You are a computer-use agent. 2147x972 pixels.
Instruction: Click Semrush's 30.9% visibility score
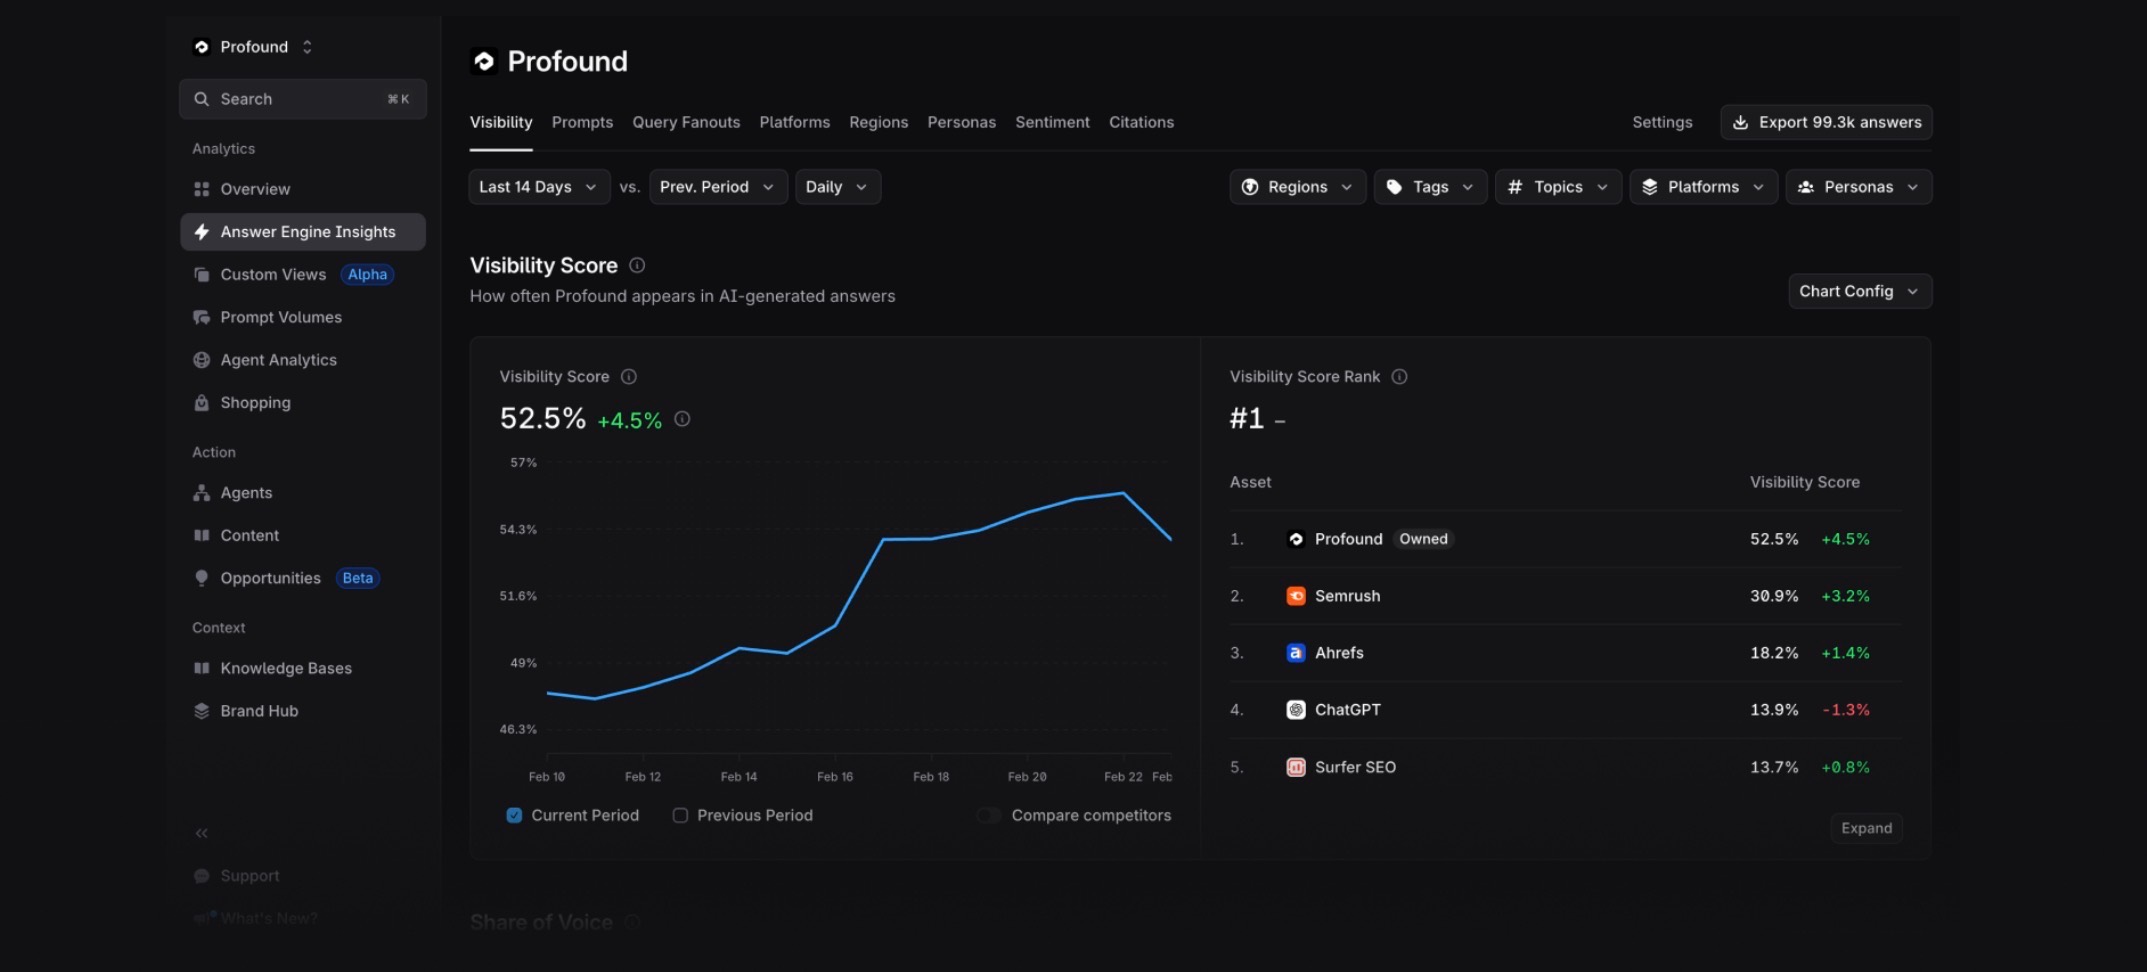1774,596
